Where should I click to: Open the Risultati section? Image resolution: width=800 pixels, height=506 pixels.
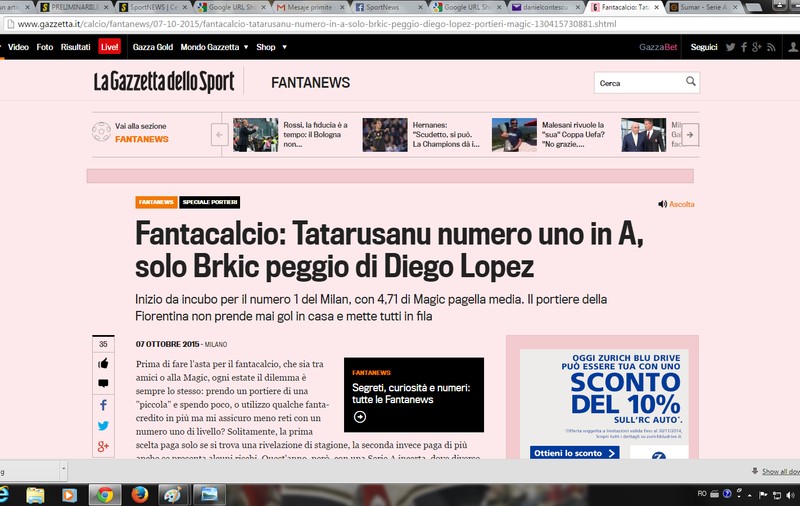coord(76,47)
